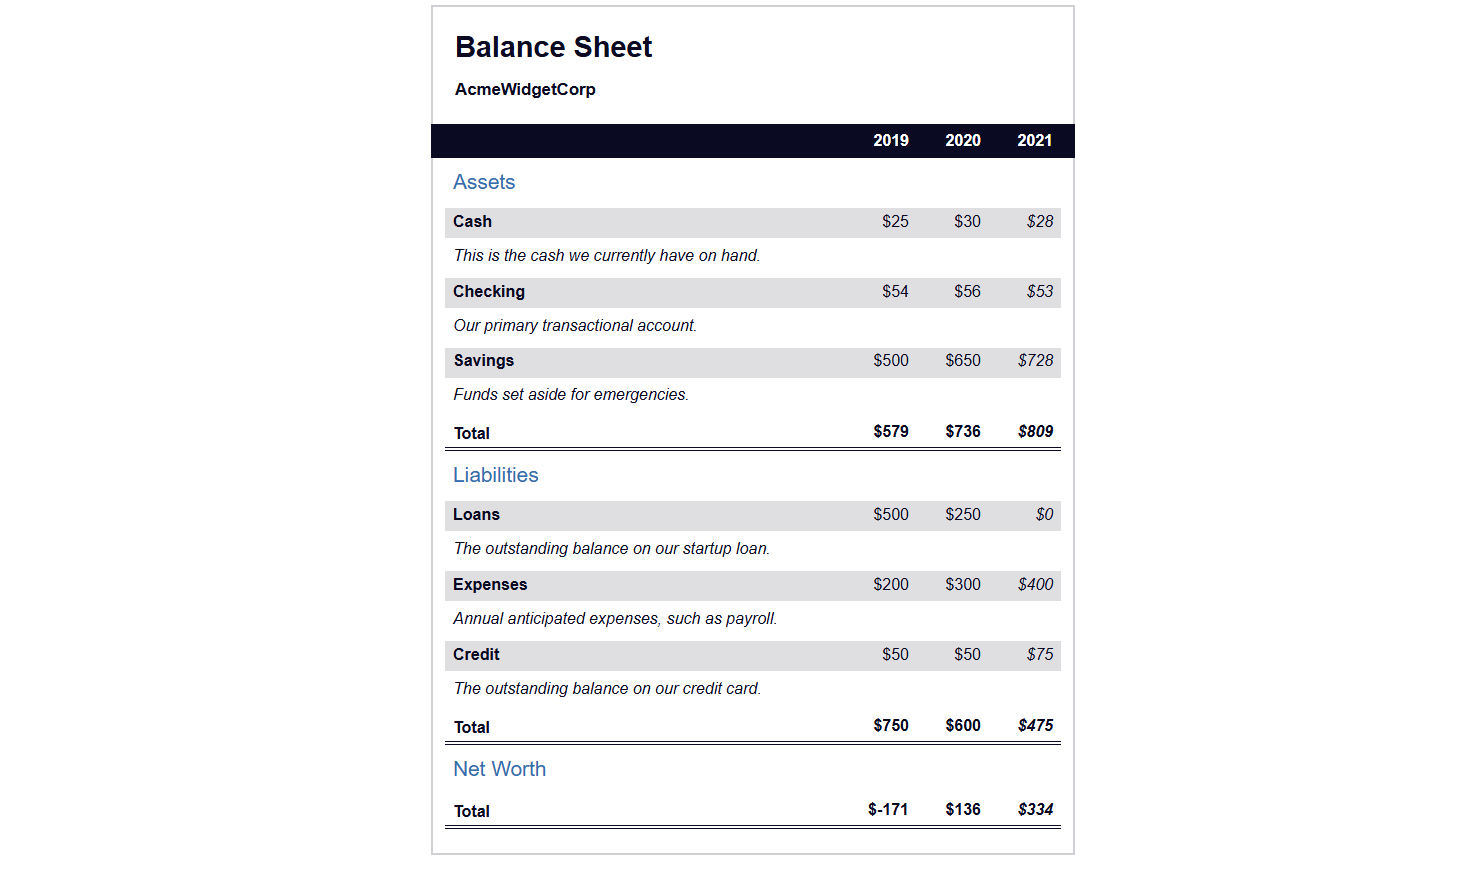Click the Balance Sheet title
The height and width of the screenshot is (875, 1467).
(x=553, y=47)
